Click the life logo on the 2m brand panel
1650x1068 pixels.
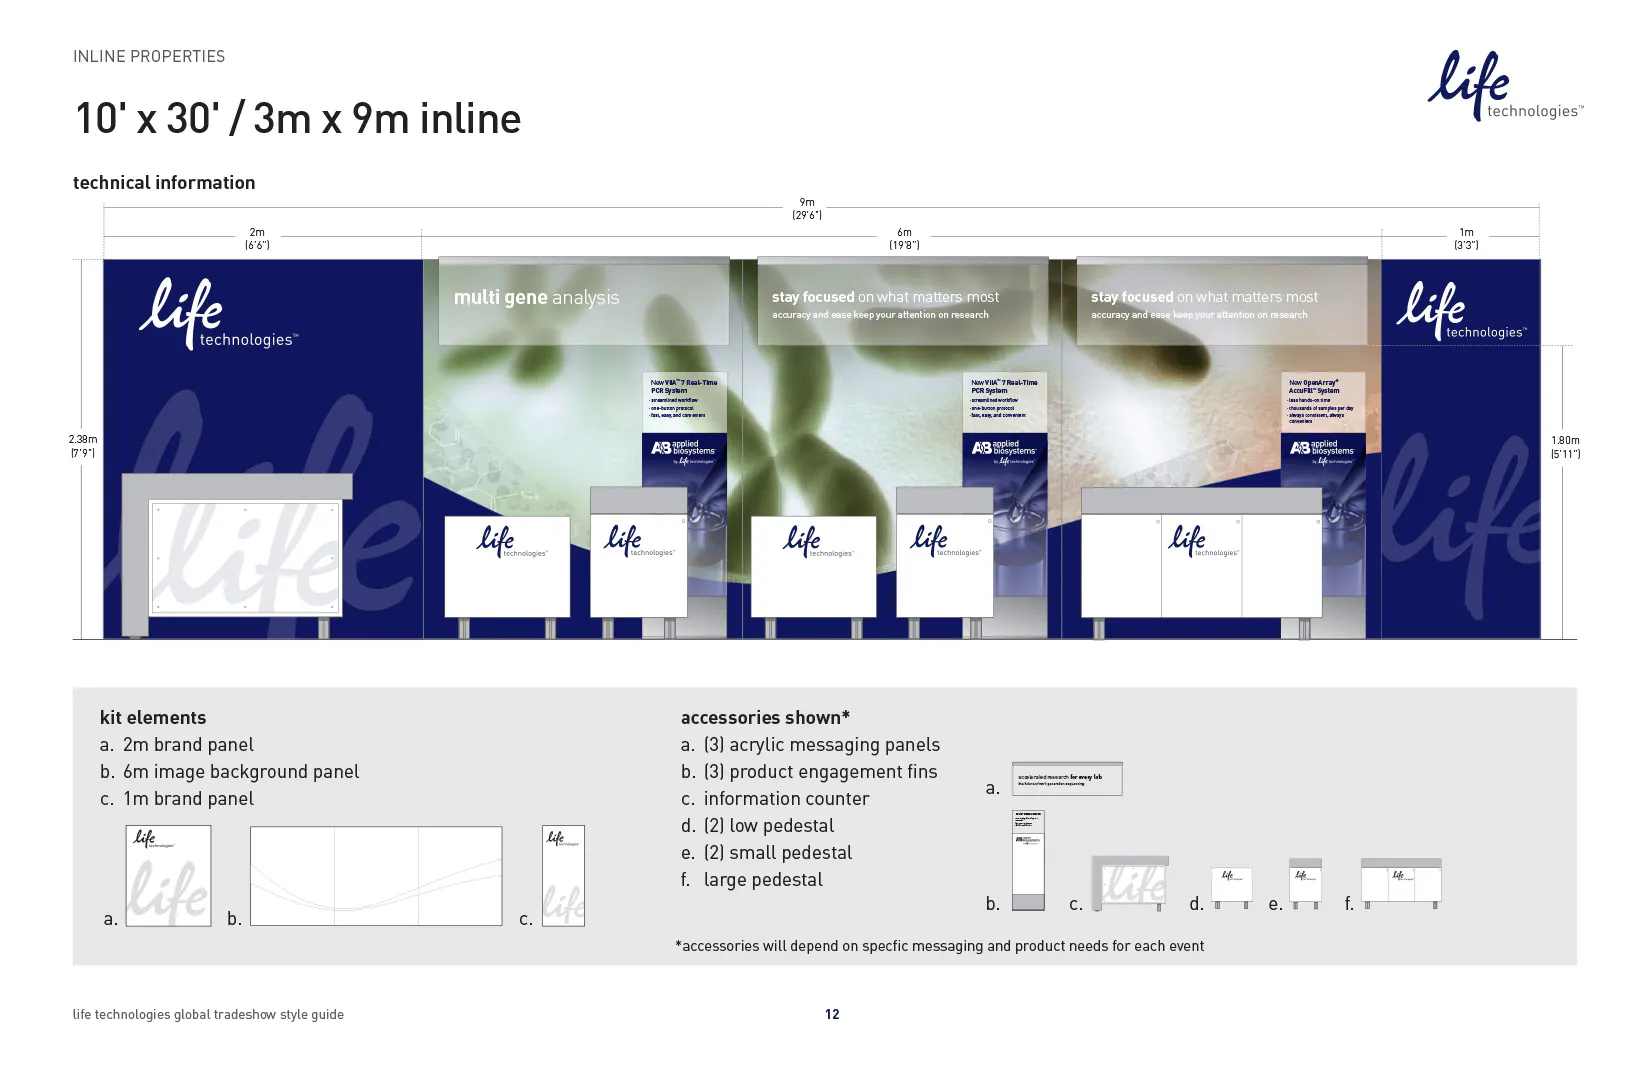coord(219,314)
